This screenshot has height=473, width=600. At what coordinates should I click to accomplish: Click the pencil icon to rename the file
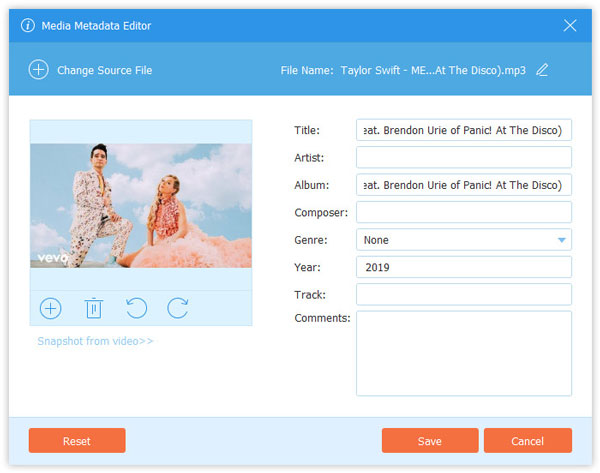point(542,70)
